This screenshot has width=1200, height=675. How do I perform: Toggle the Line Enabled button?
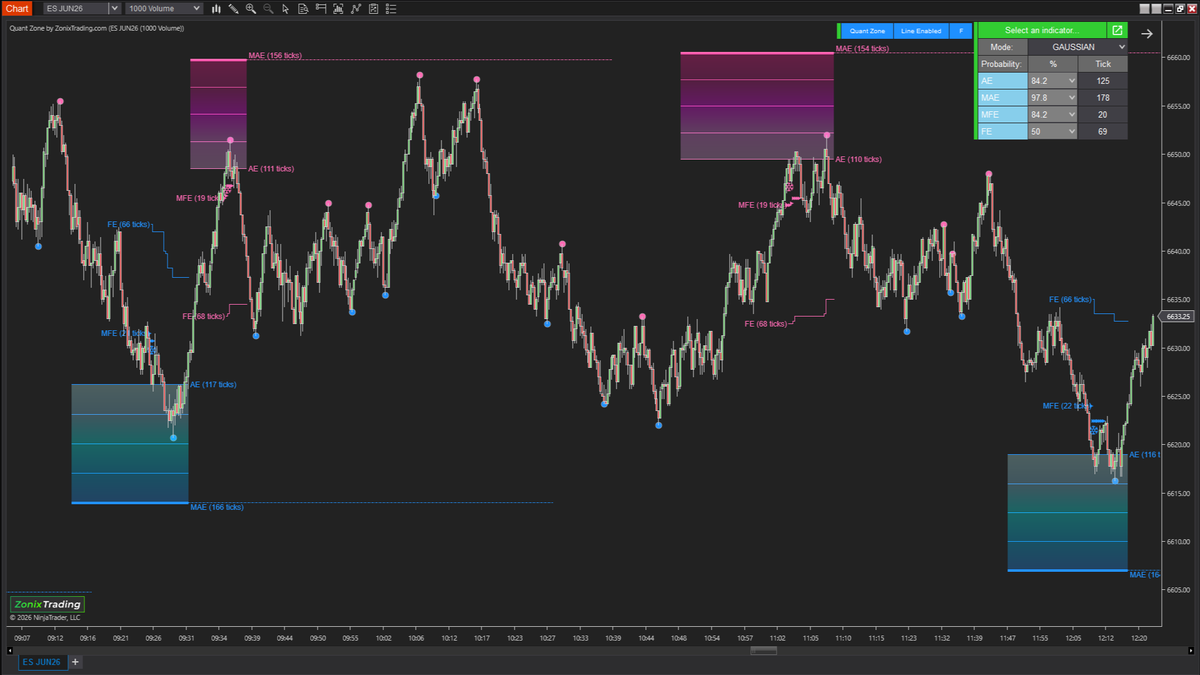click(921, 31)
